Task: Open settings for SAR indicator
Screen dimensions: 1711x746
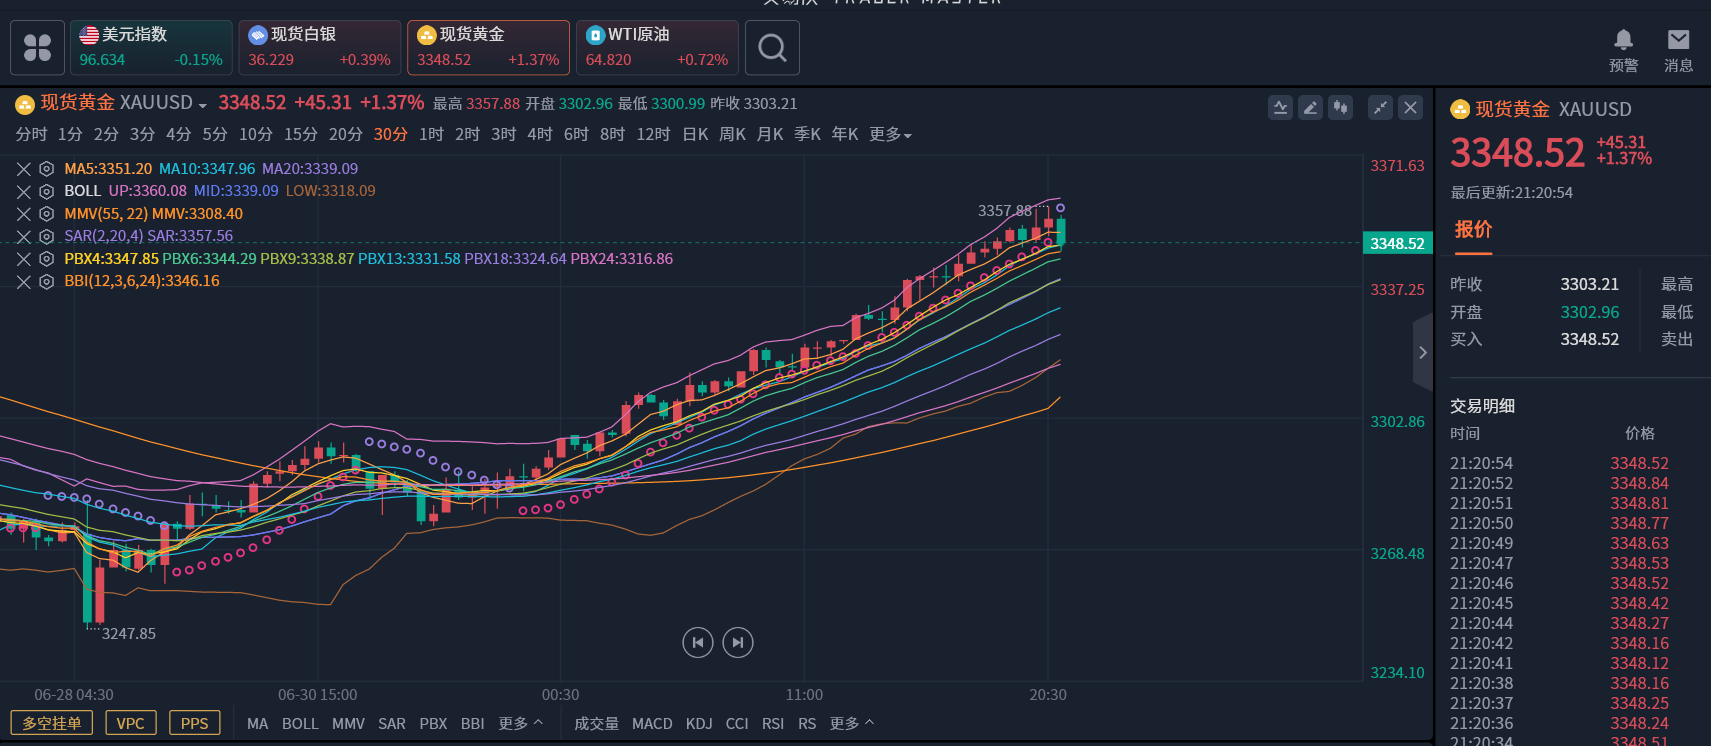Action: [46, 237]
